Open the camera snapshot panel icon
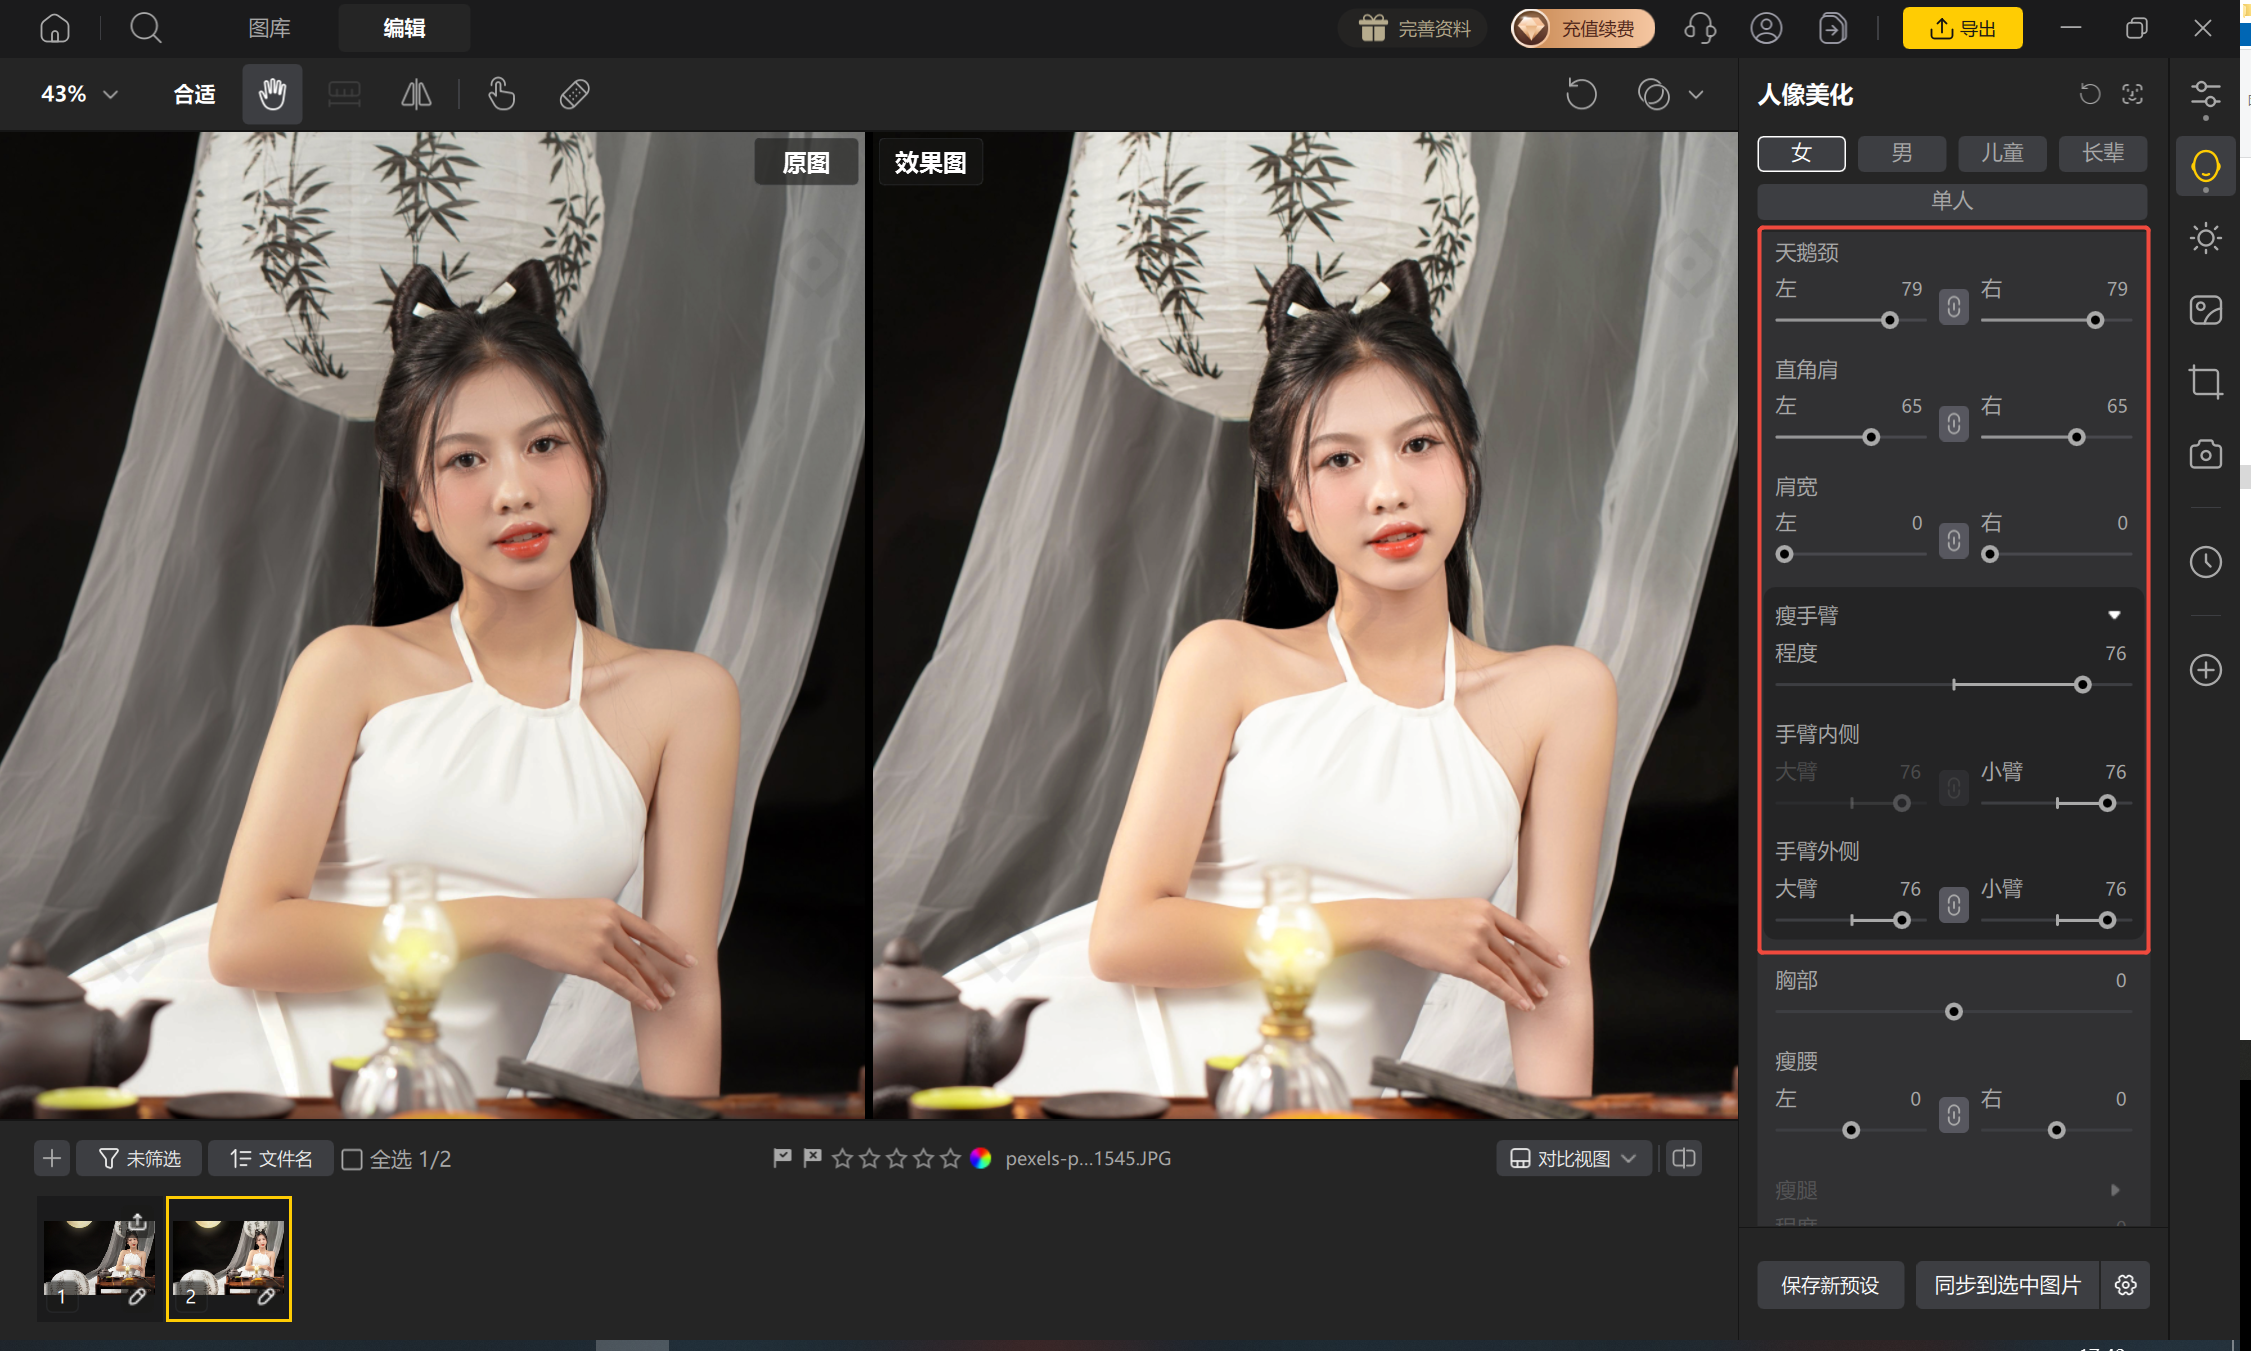 (x=2205, y=454)
